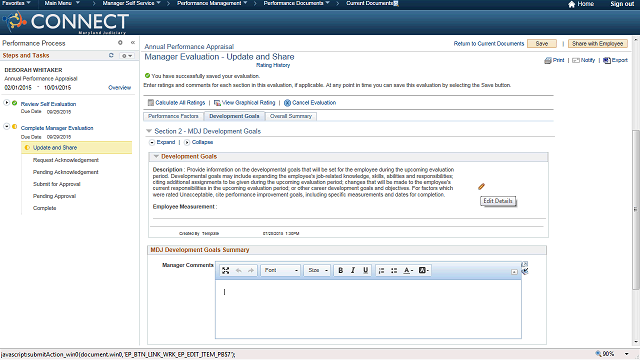
Task: Toggle bold formatting
Action: [x=340, y=270]
